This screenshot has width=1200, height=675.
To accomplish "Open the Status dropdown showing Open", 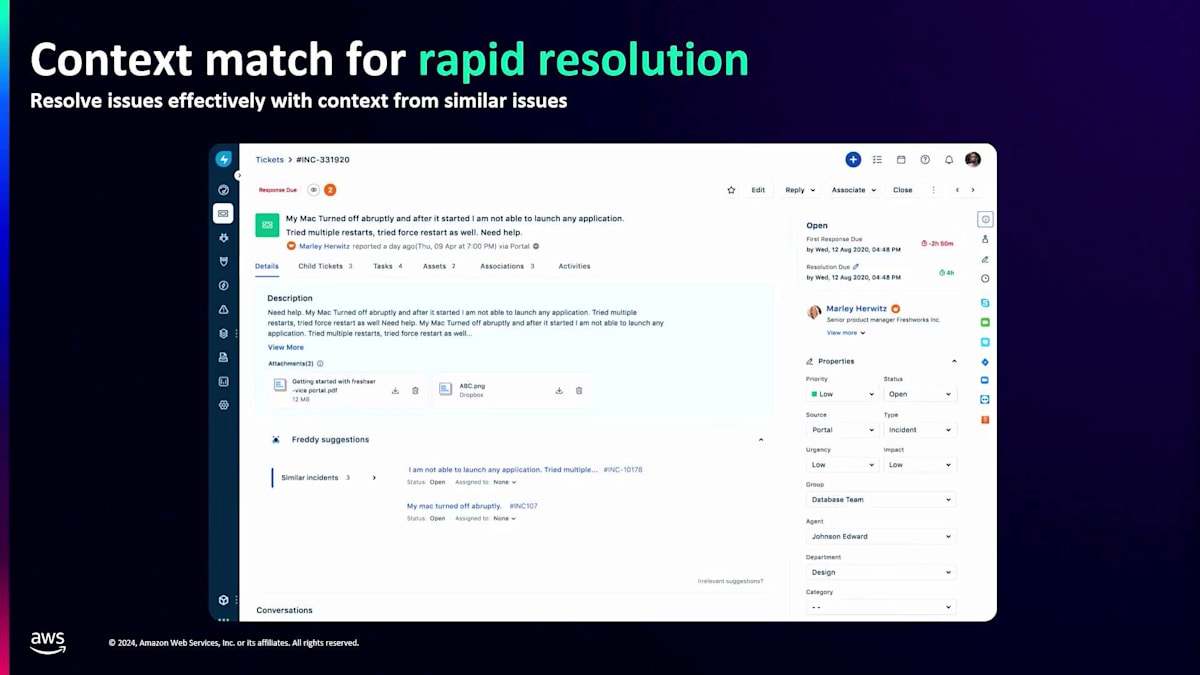I will (x=920, y=394).
